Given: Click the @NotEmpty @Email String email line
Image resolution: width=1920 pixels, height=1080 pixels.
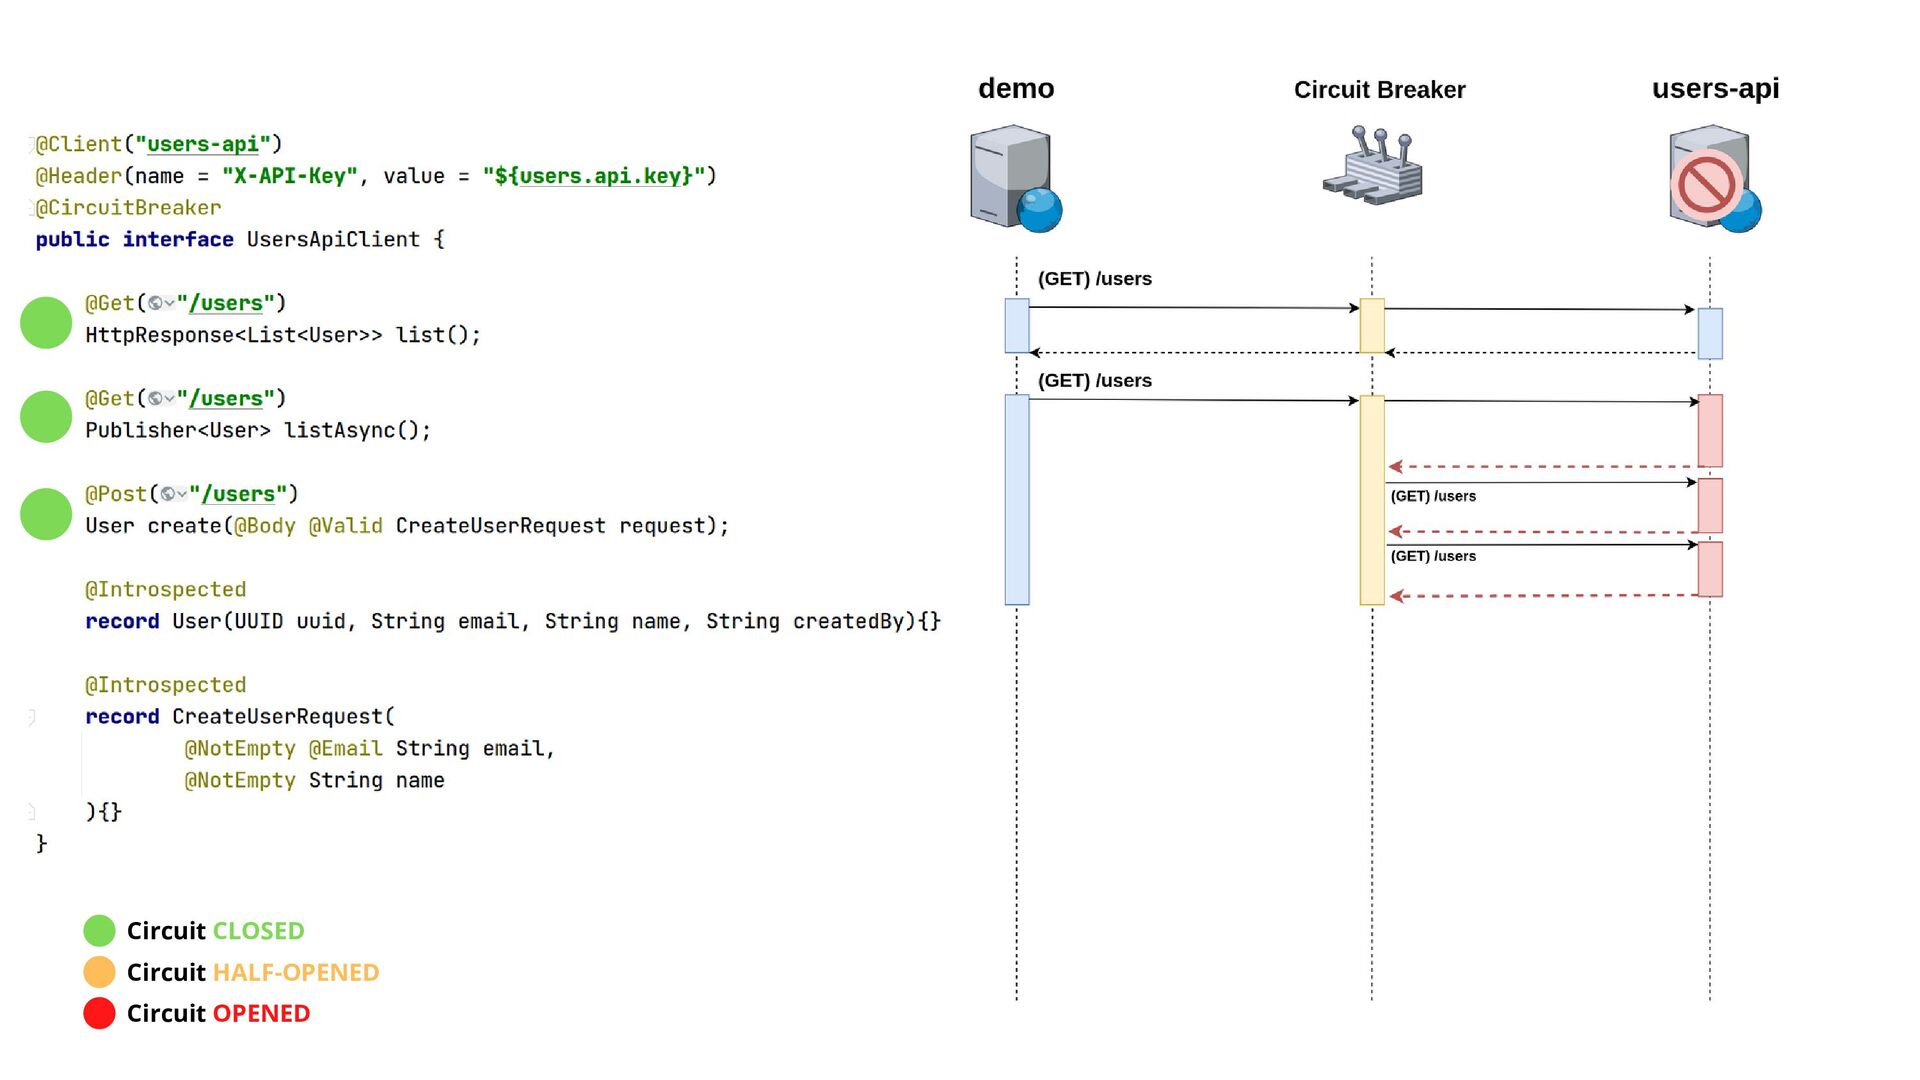Looking at the screenshot, I should [369, 749].
